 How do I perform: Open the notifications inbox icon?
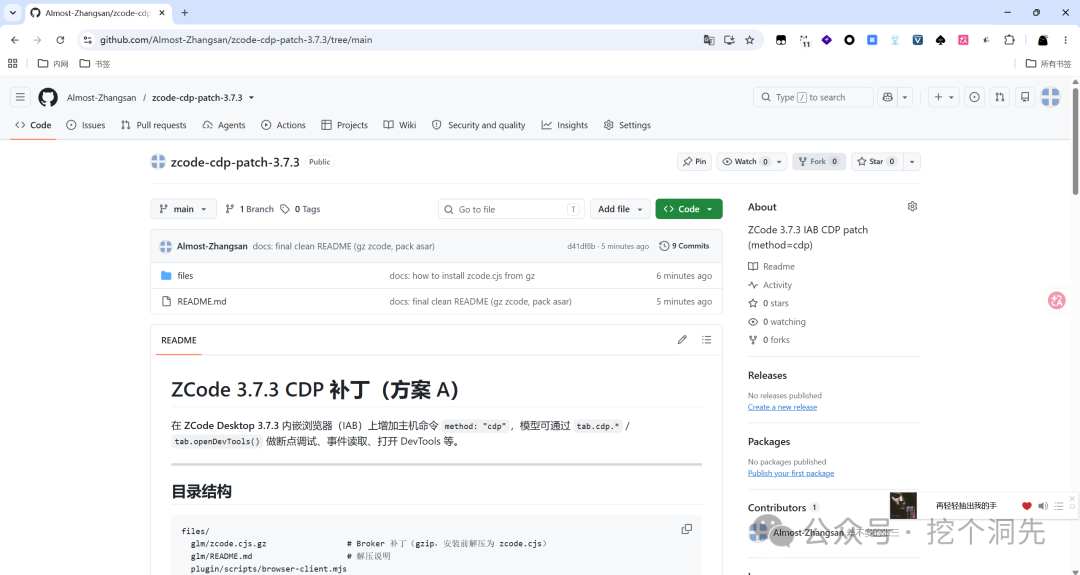click(1025, 97)
